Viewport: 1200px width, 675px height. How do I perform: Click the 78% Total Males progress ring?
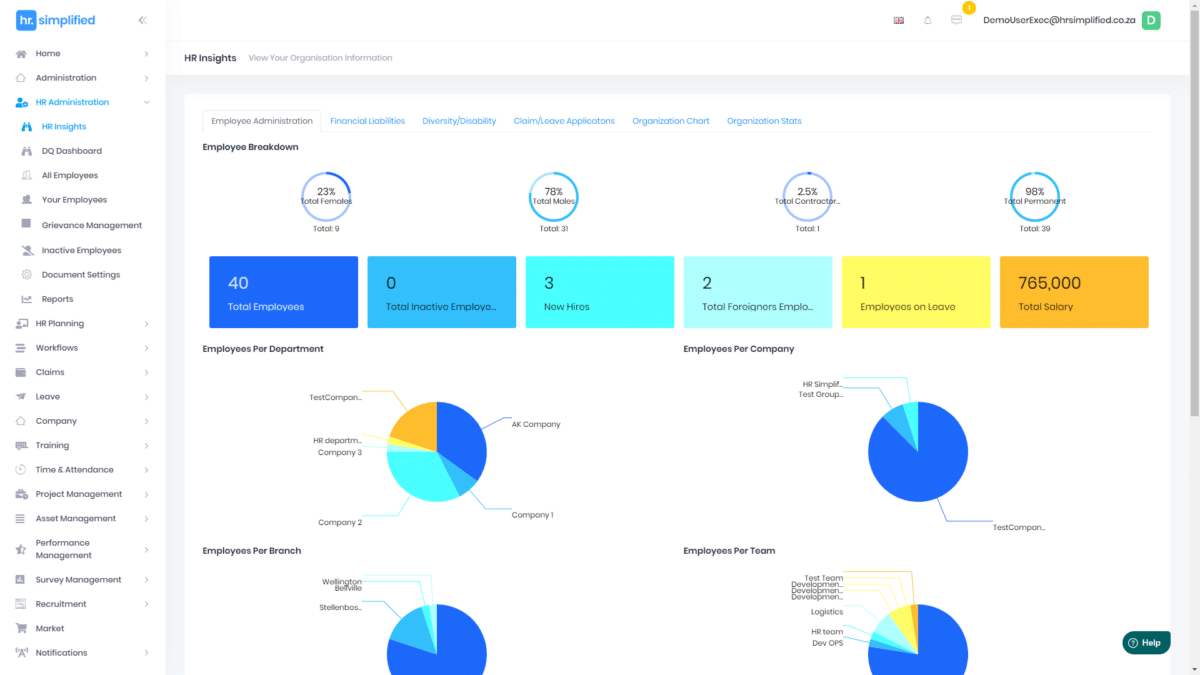click(x=553, y=197)
